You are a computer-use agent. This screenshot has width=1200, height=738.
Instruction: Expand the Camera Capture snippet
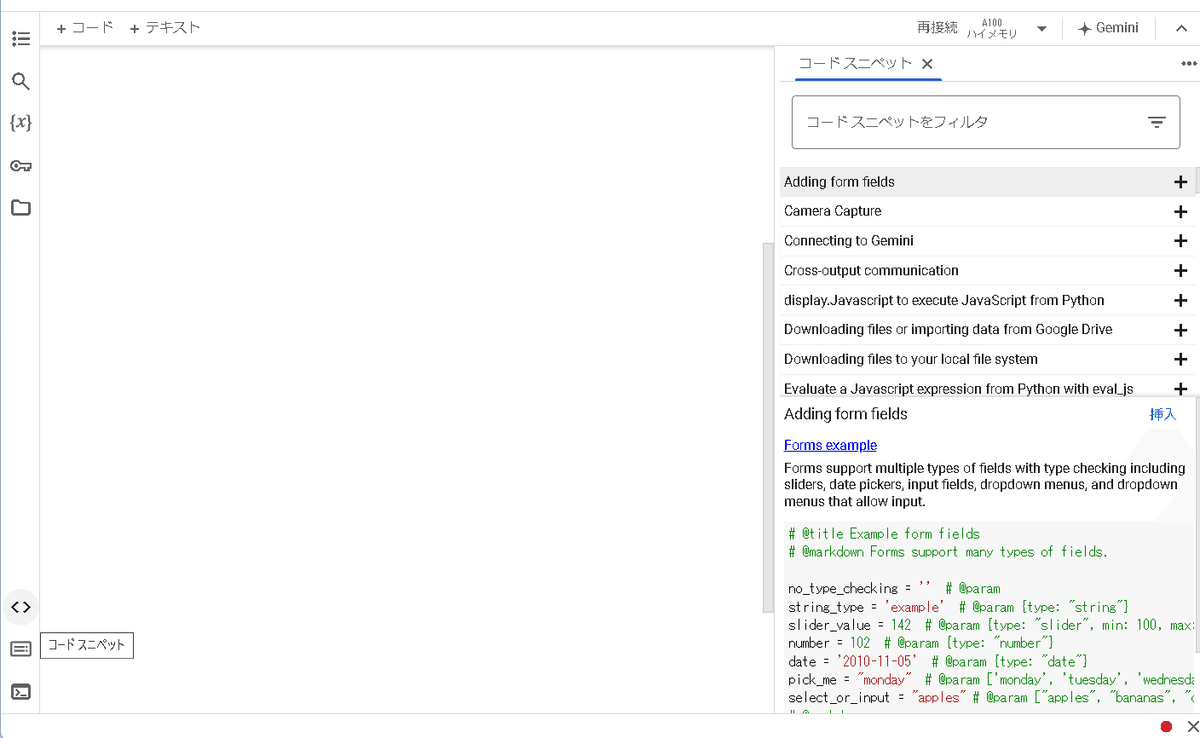1180,211
